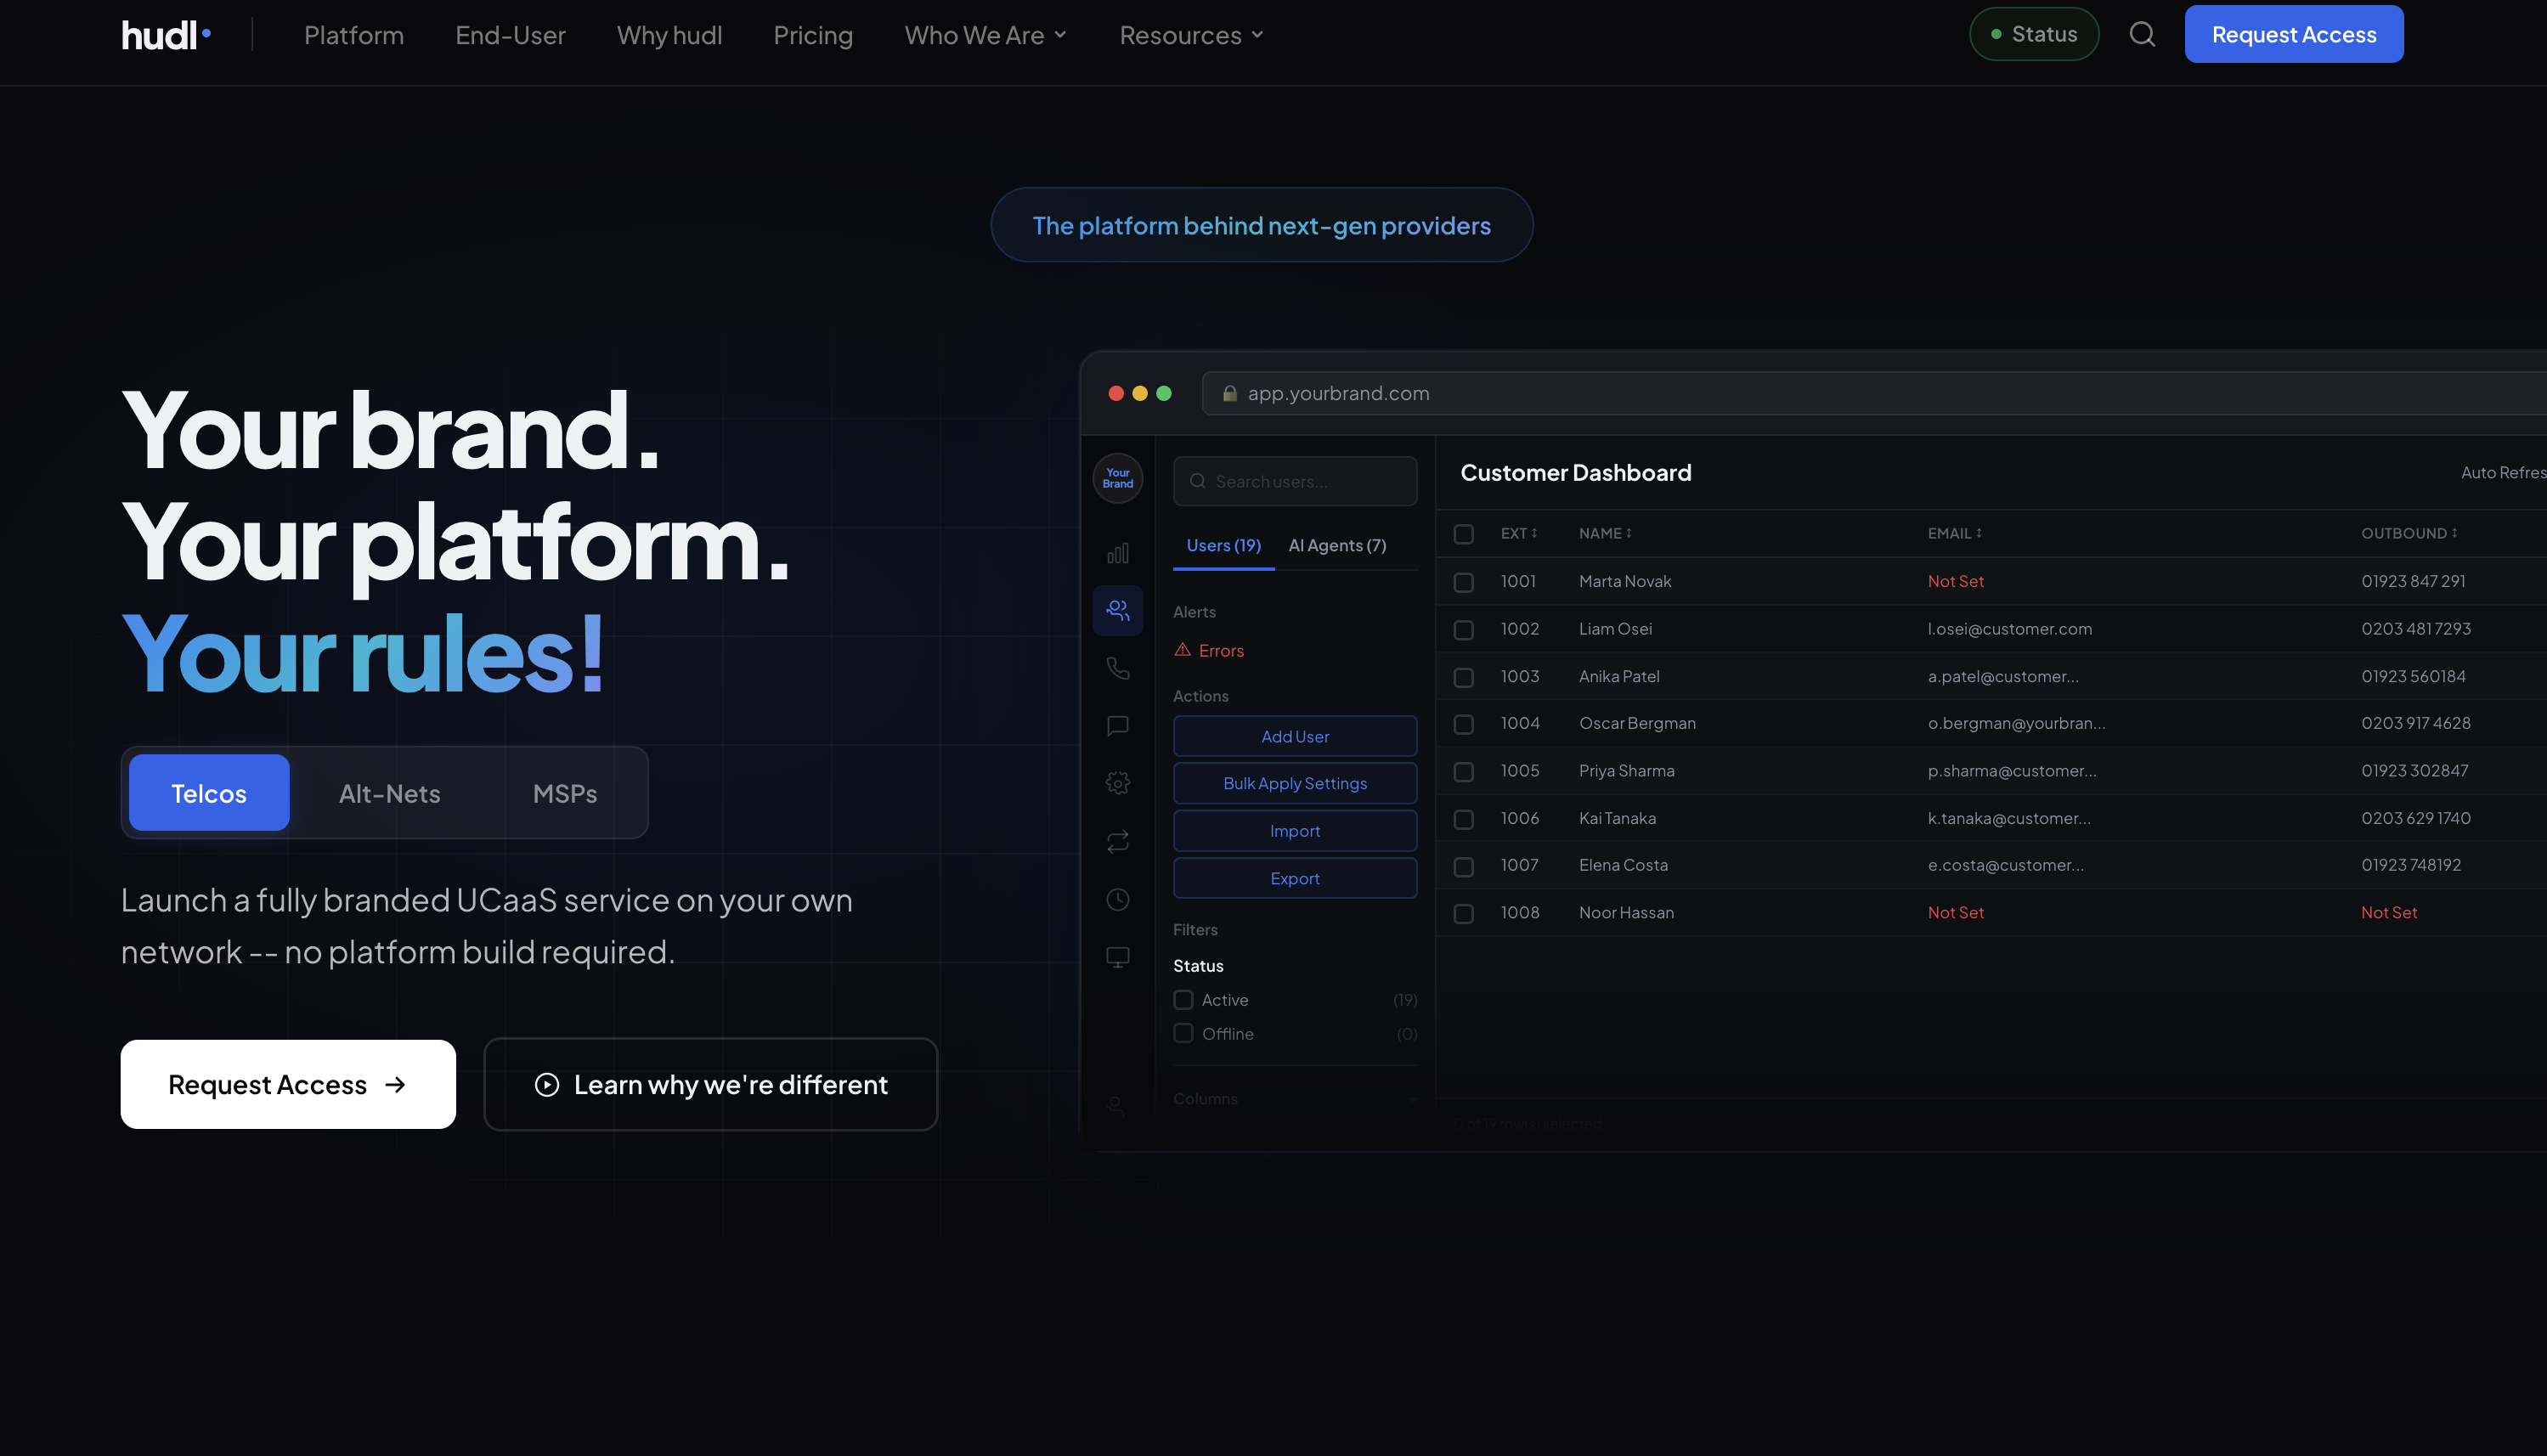Viewport: 2547px width, 1456px height.
Task: Click the clock history sidebar icon
Action: pyautogui.click(x=1118, y=899)
